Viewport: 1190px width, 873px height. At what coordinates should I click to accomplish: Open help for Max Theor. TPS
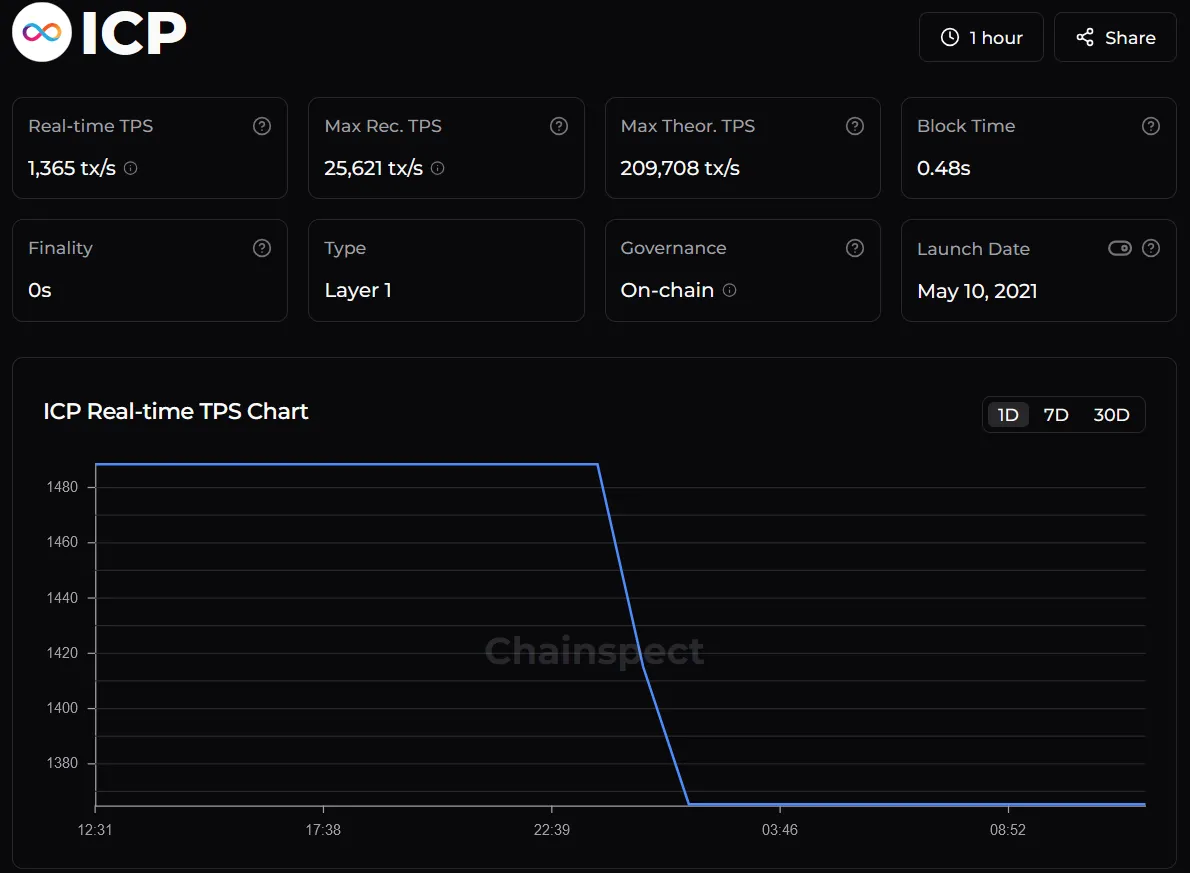click(x=855, y=126)
